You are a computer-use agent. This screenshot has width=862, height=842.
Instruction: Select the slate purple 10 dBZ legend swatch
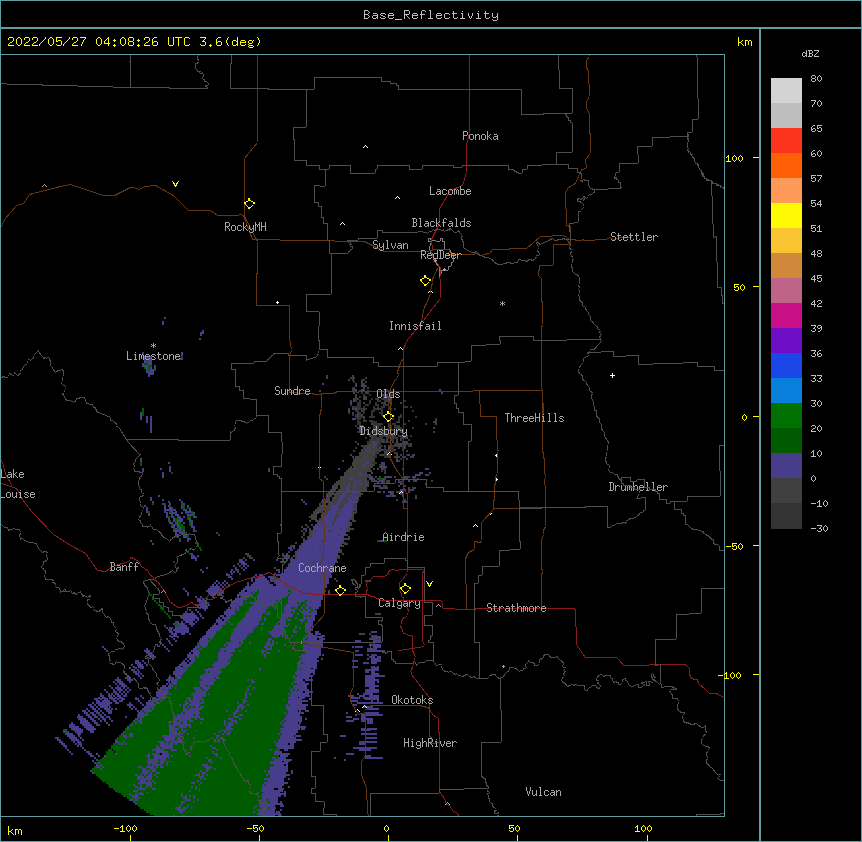click(x=786, y=466)
